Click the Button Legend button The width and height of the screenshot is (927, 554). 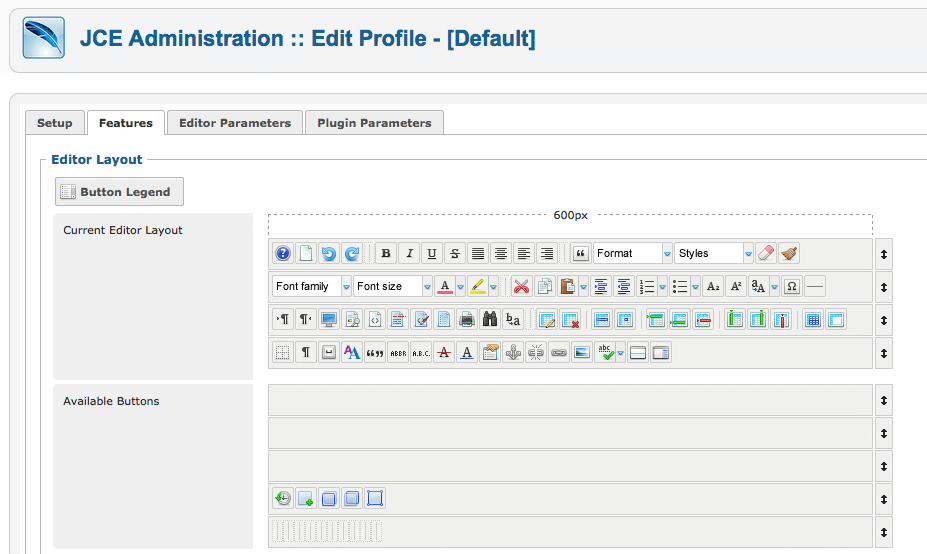(119, 192)
